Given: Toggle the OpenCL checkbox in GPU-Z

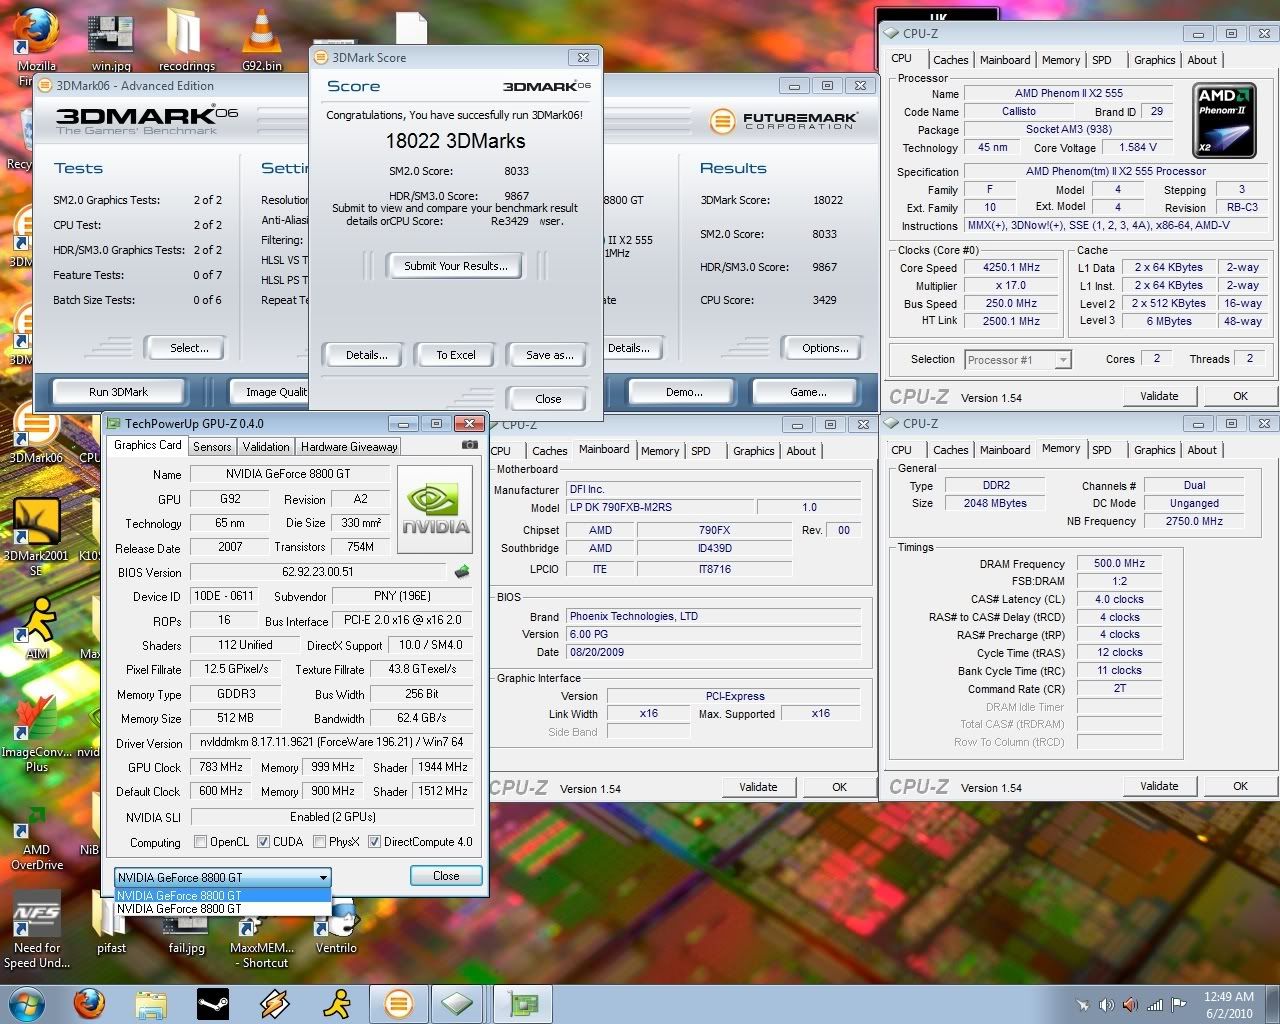Looking at the screenshot, I should (x=200, y=842).
